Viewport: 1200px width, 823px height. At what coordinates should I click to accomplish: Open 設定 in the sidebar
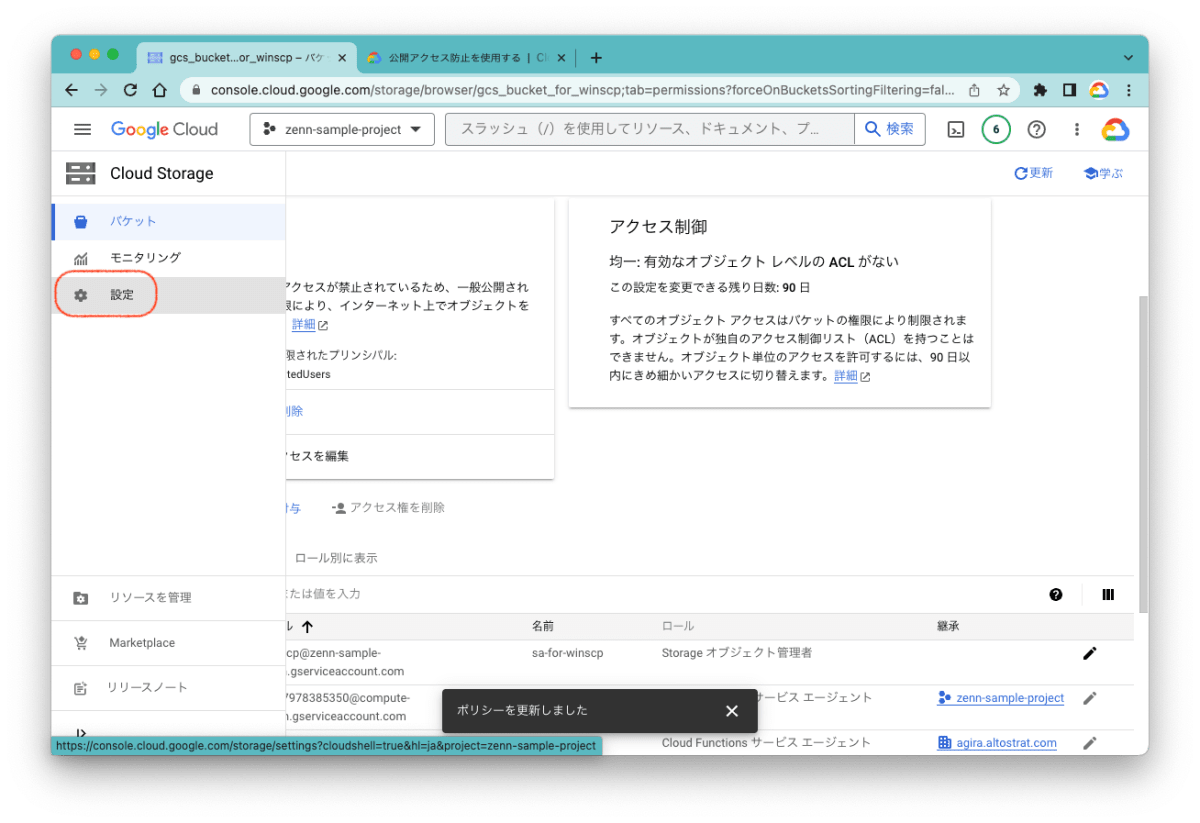click(x=168, y=295)
